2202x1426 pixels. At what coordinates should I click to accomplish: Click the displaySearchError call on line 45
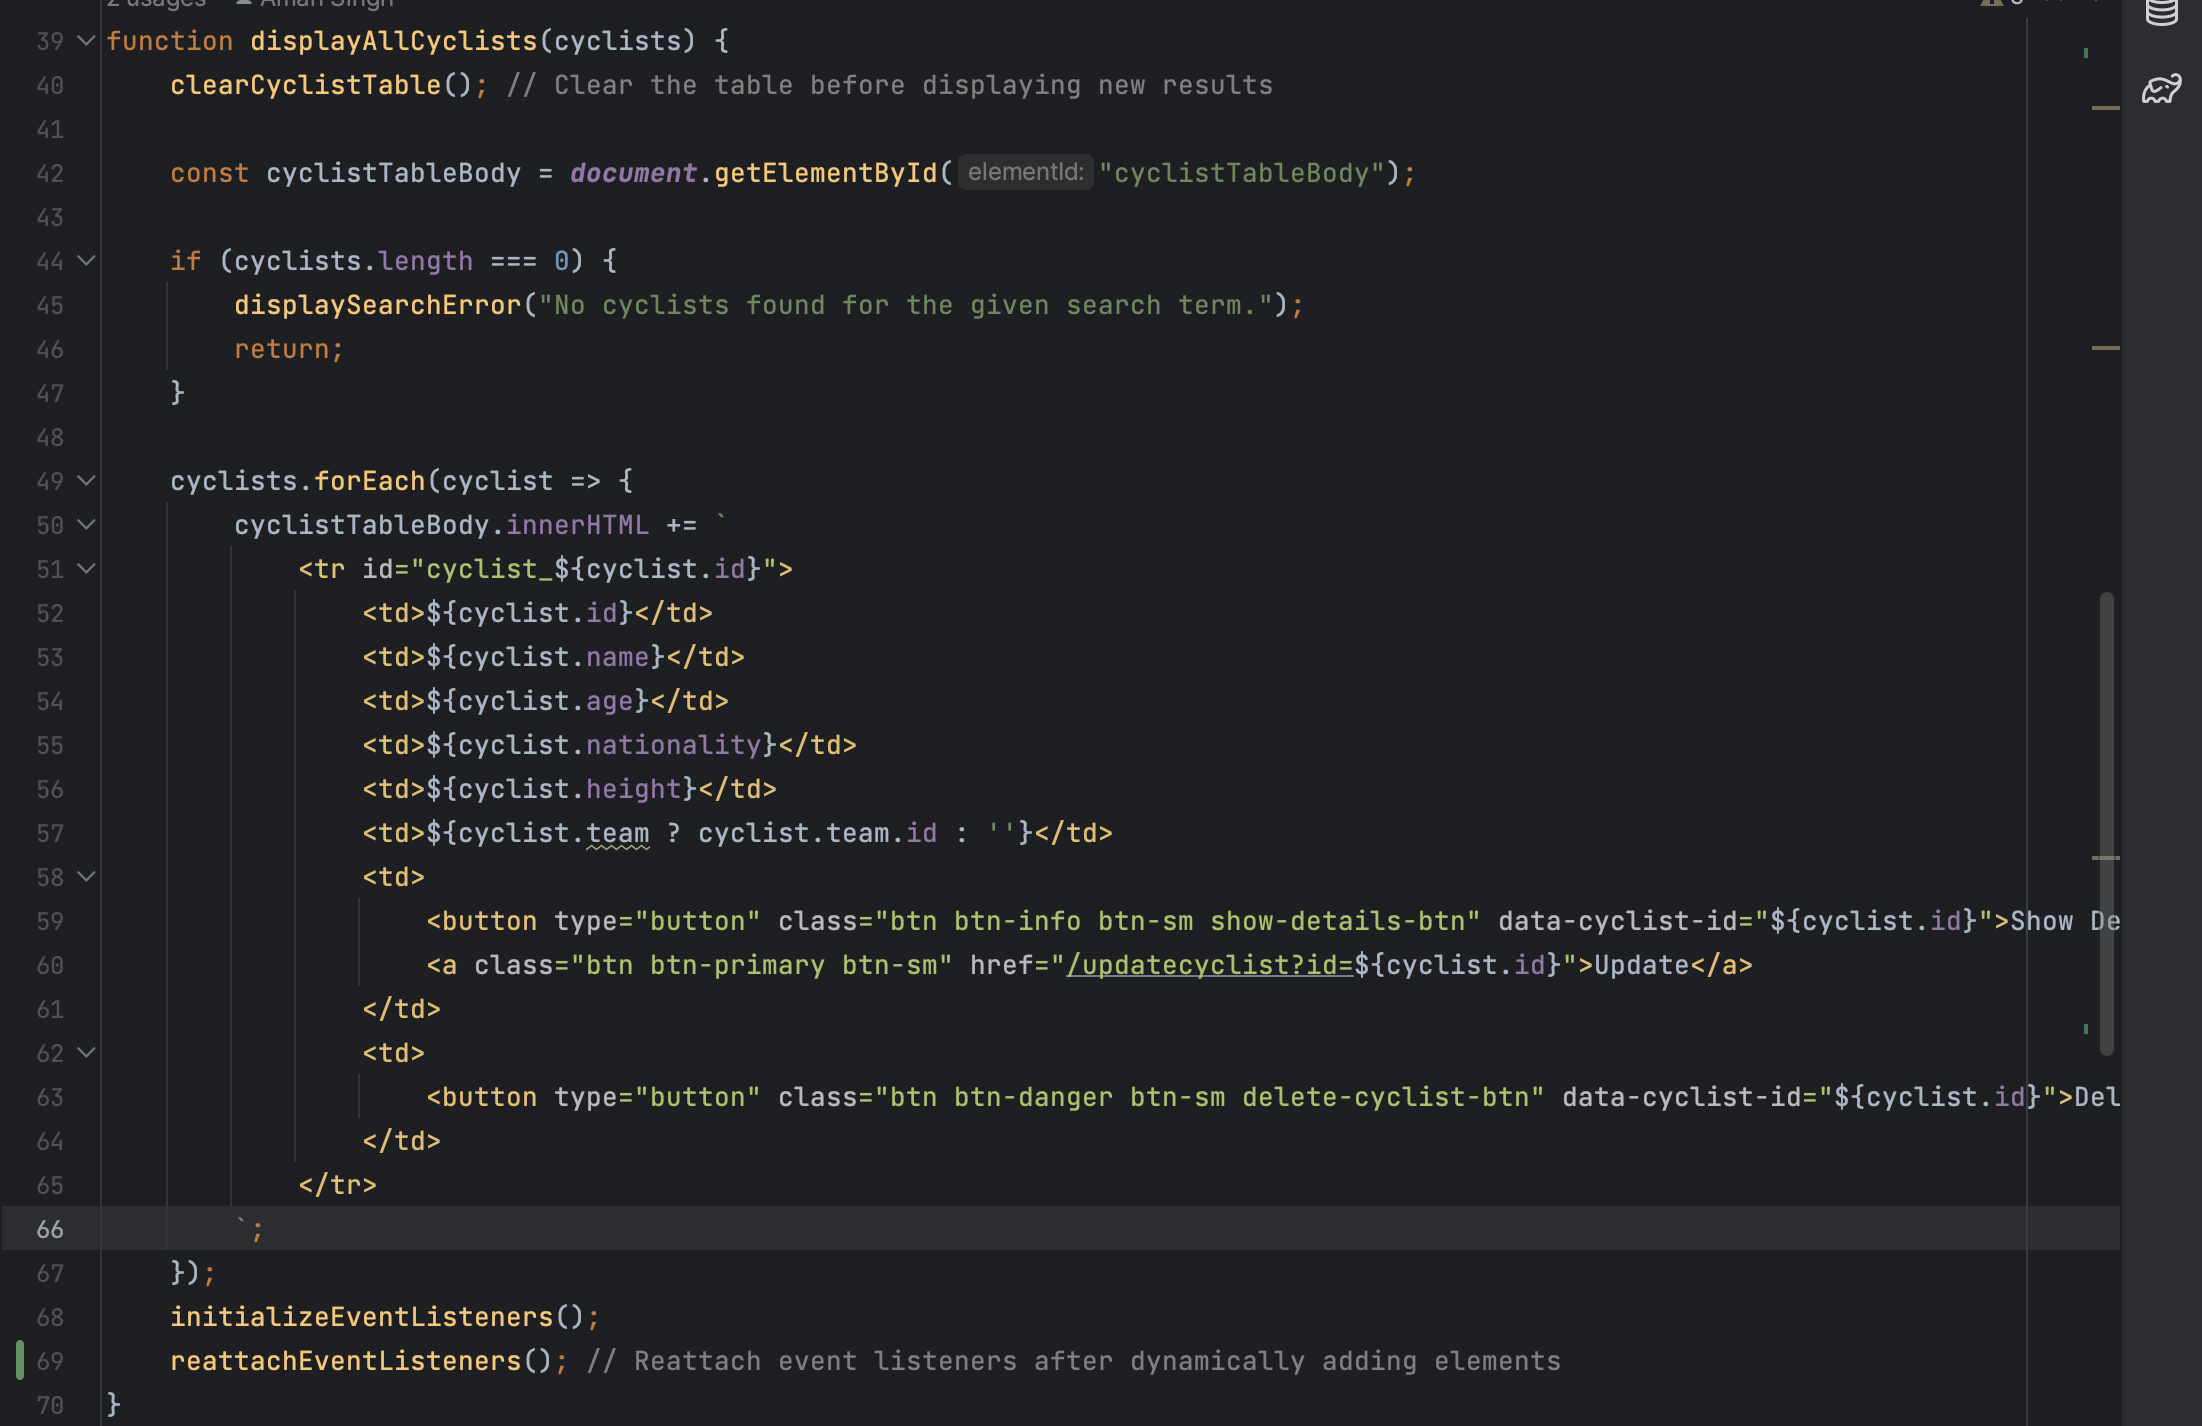click(378, 305)
